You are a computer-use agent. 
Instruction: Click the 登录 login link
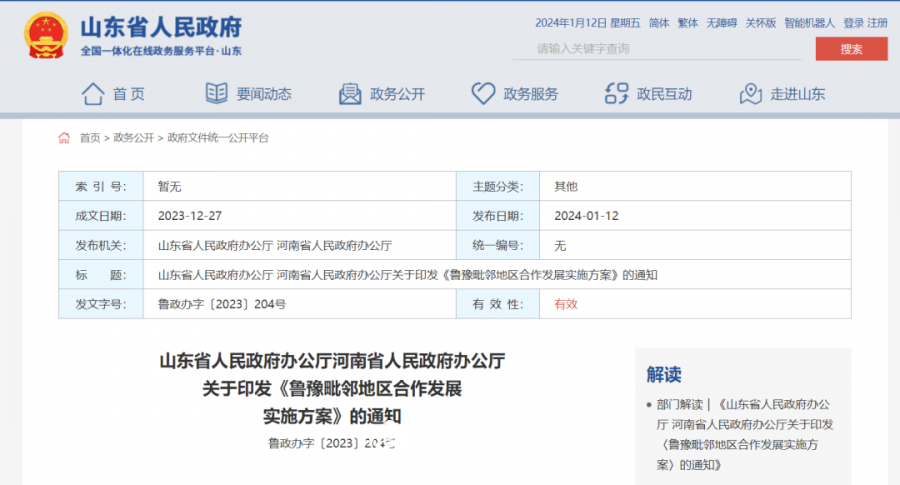[853, 23]
